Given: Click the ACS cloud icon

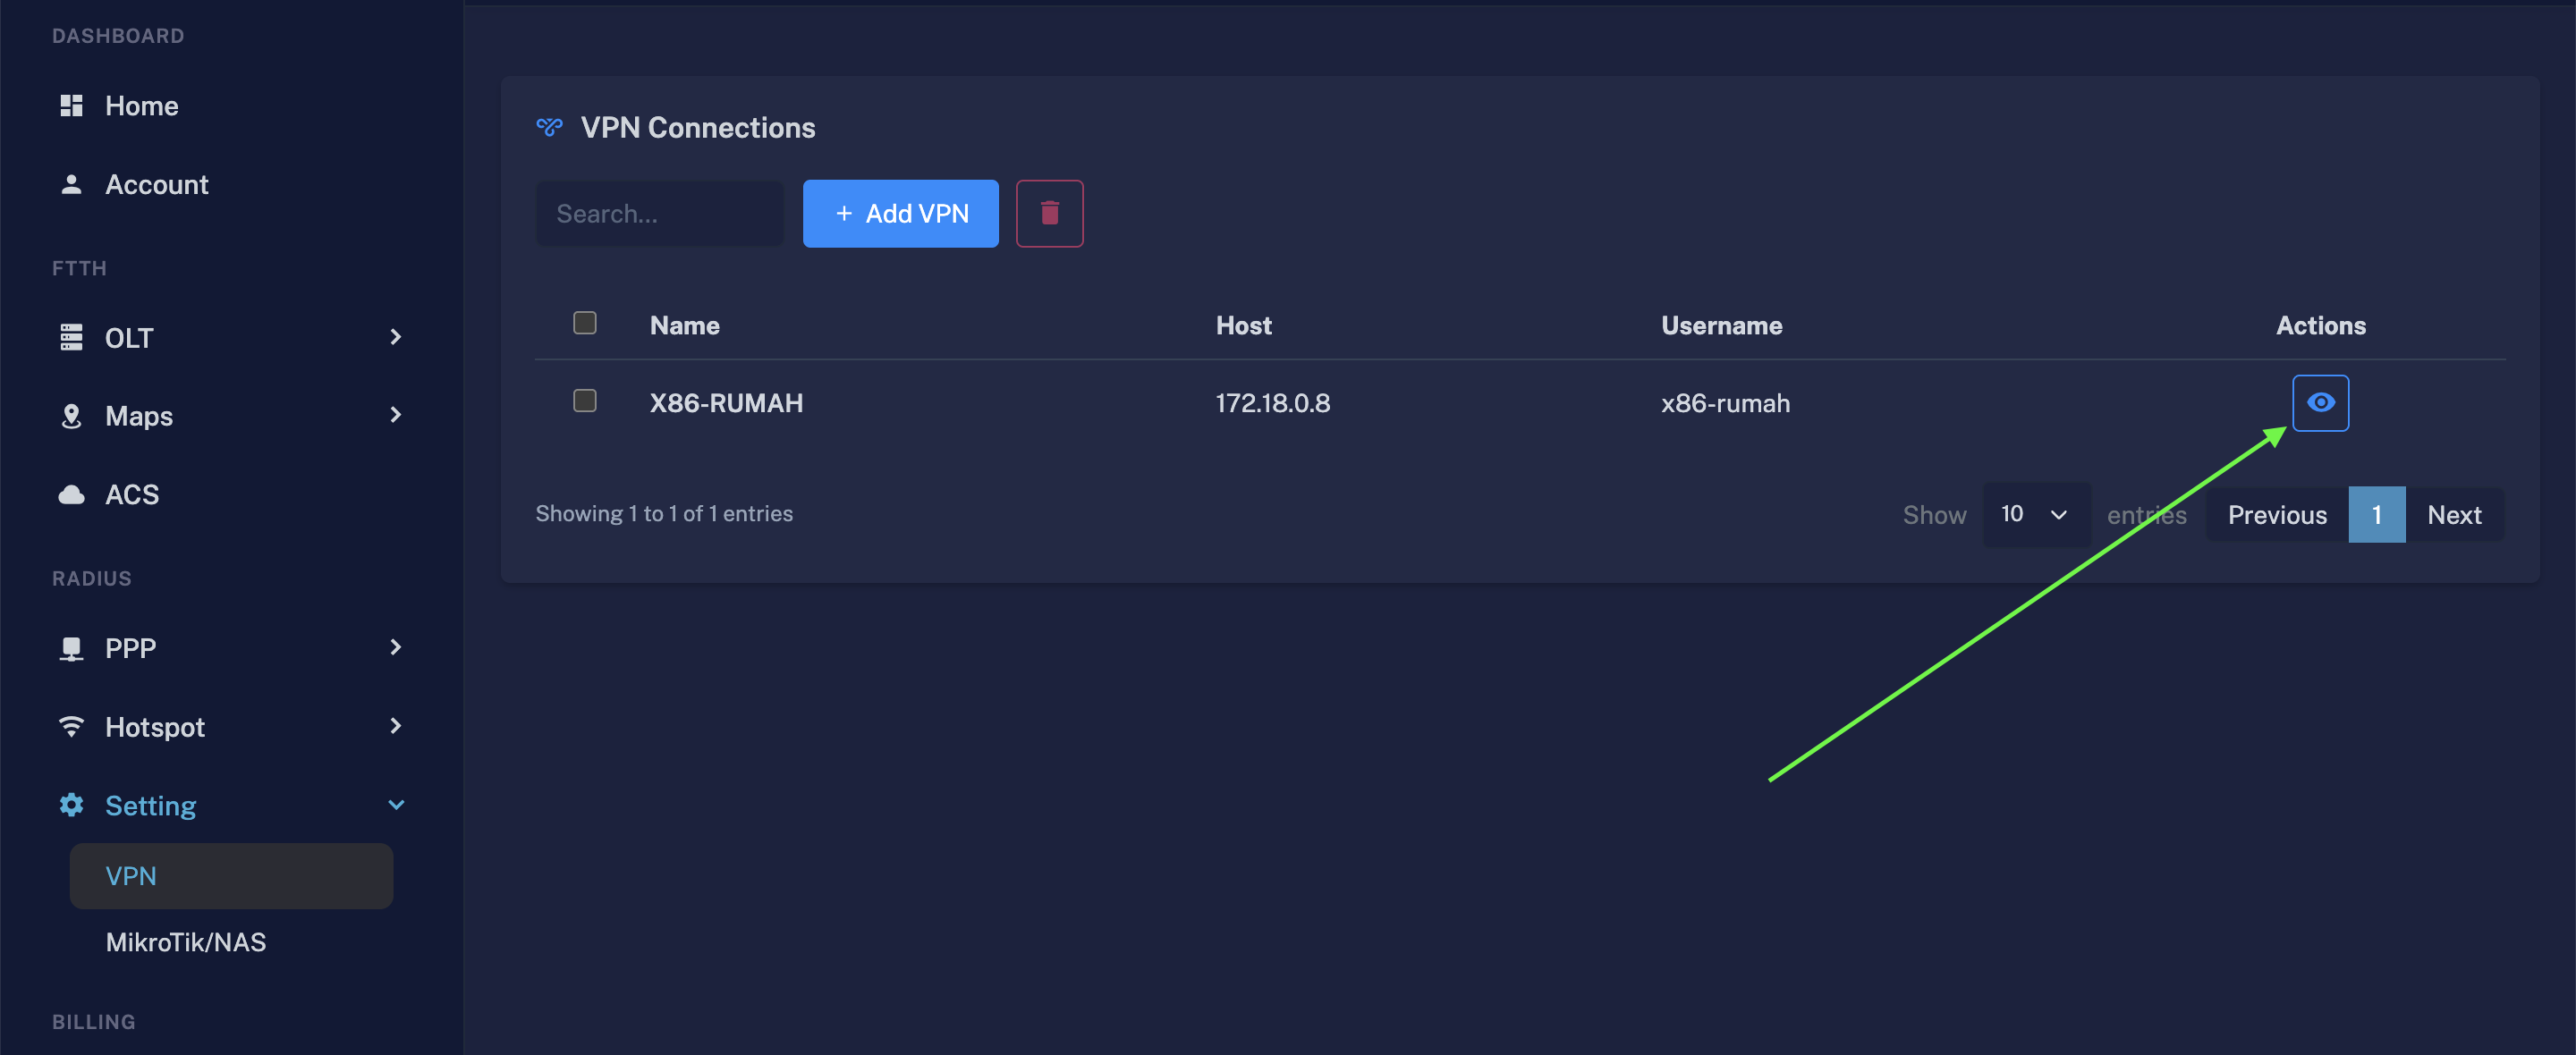Looking at the screenshot, I should point(71,494).
